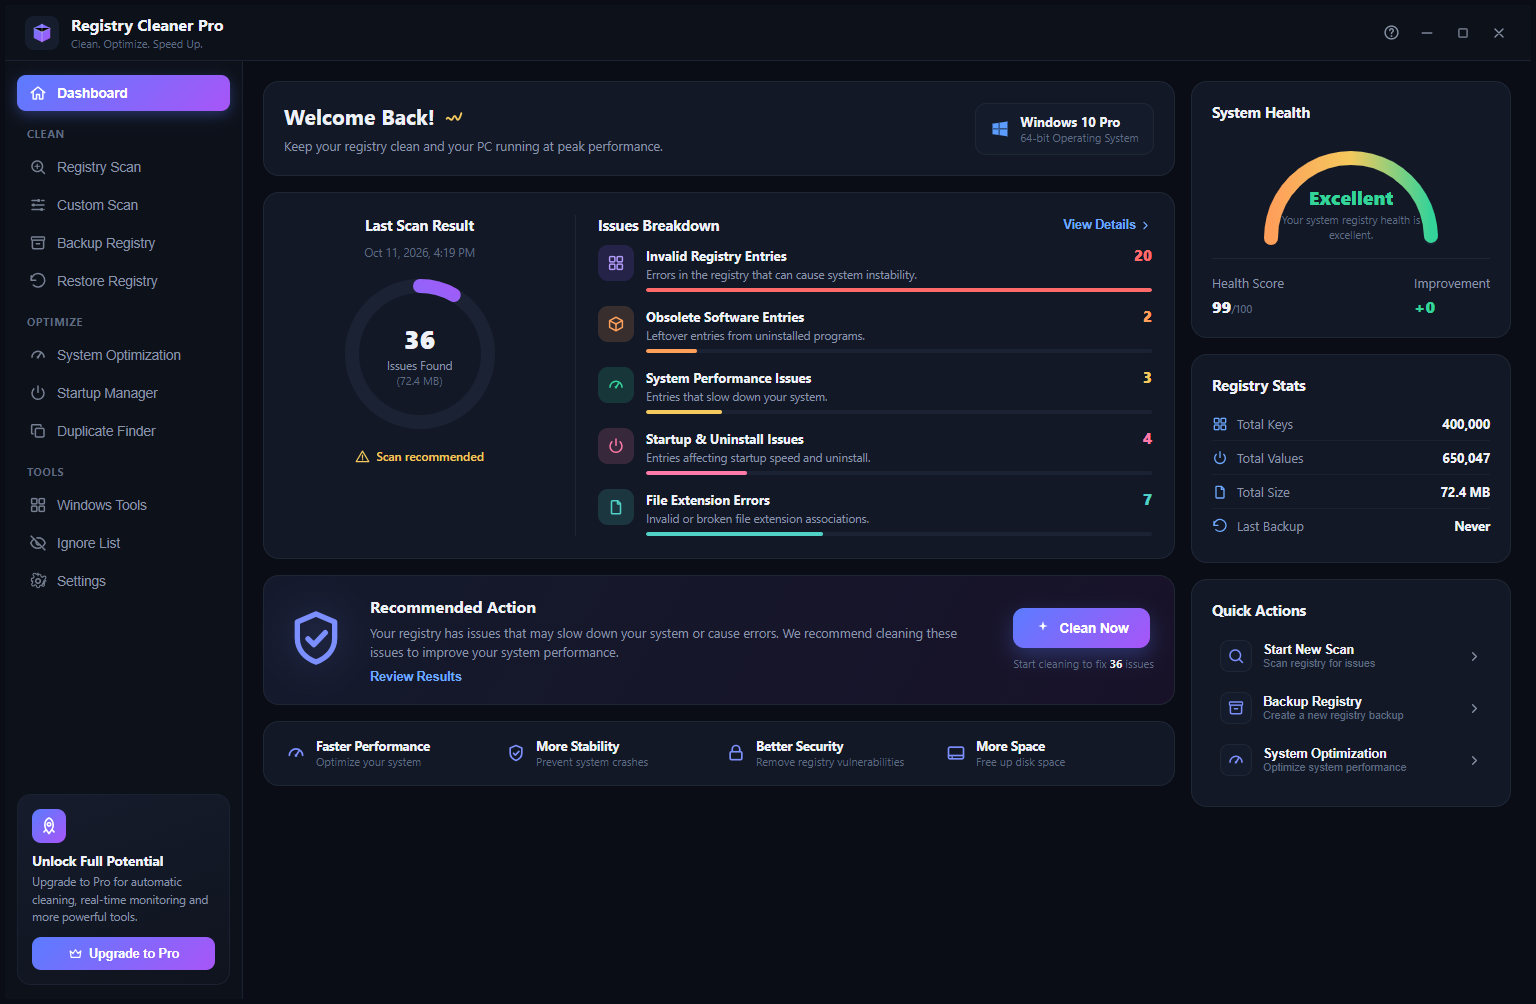Click the Backup Registry archive icon in Quick Actions
Image resolution: width=1536 pixels, height=1004 pixels.
click(x=1236, y=708)
